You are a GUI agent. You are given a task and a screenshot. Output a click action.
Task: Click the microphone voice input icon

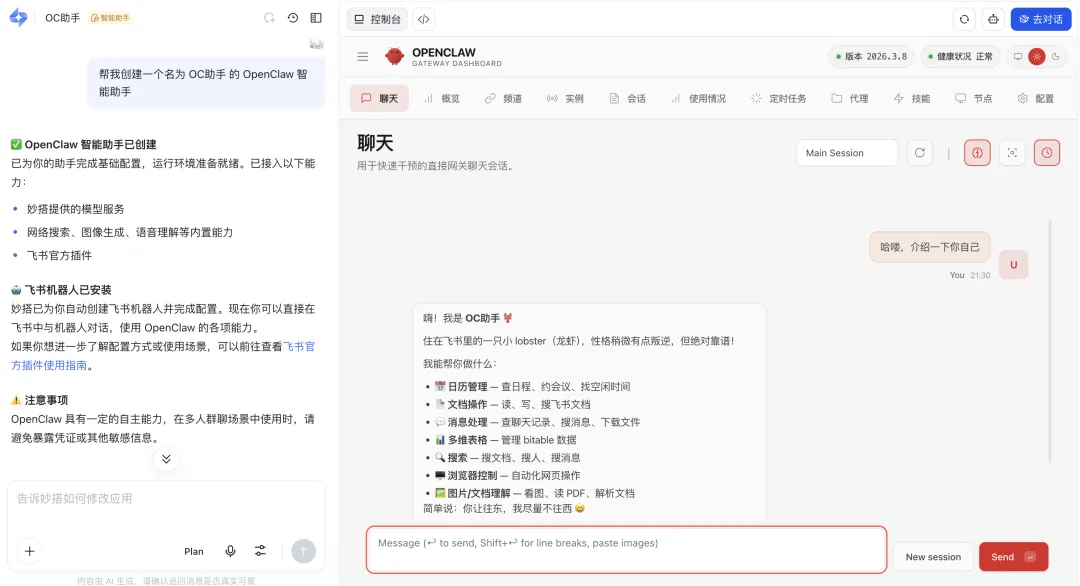click(231, 551)
